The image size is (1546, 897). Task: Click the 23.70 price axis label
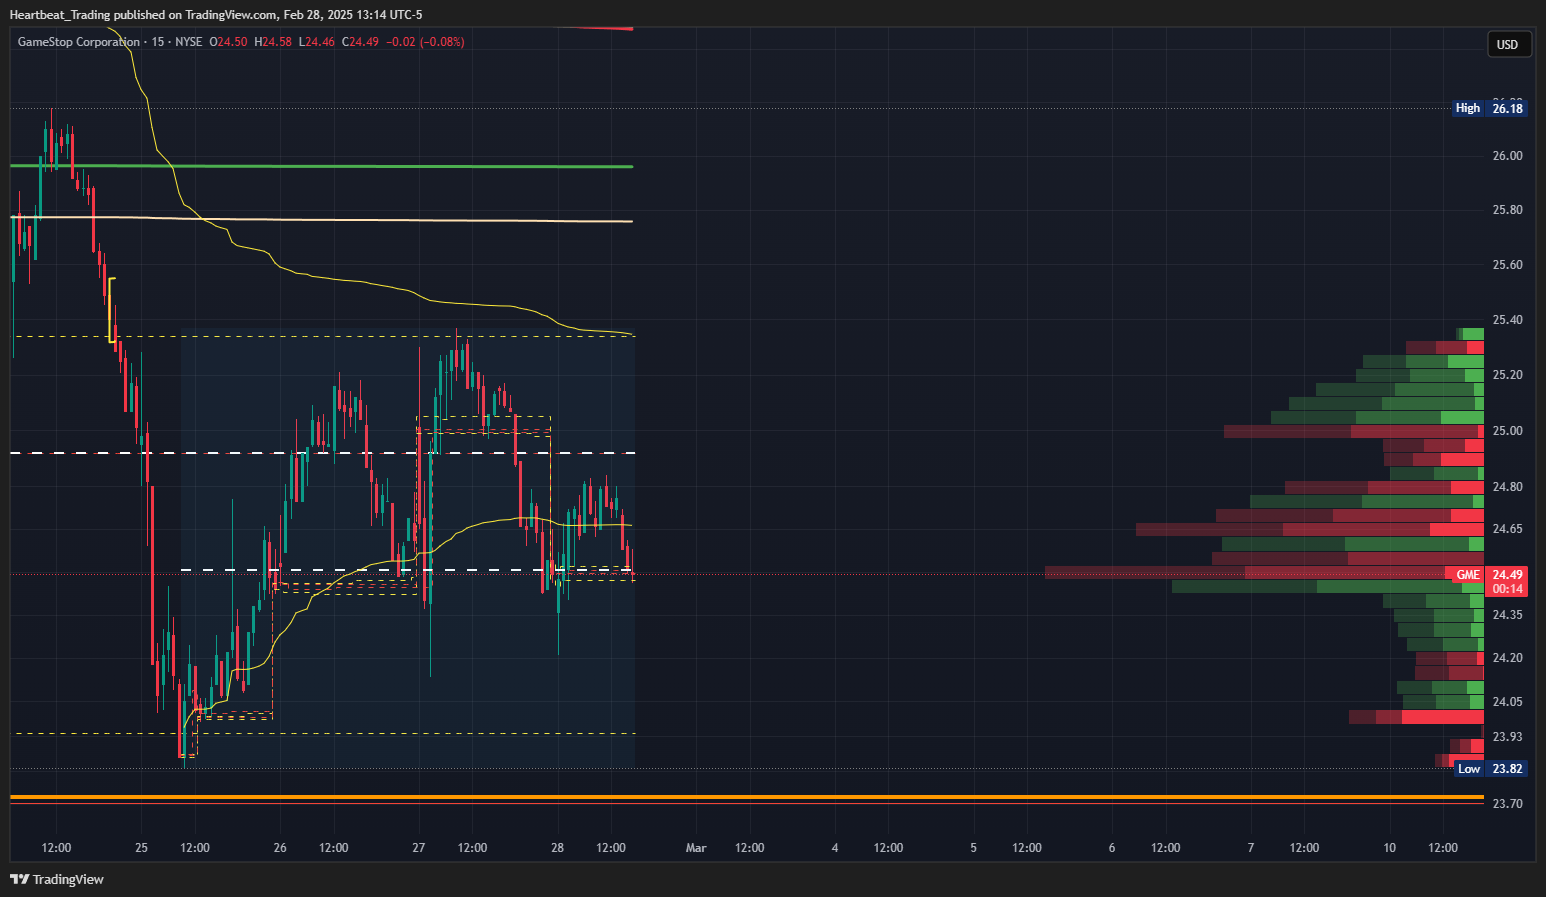tap(1507, 804)
